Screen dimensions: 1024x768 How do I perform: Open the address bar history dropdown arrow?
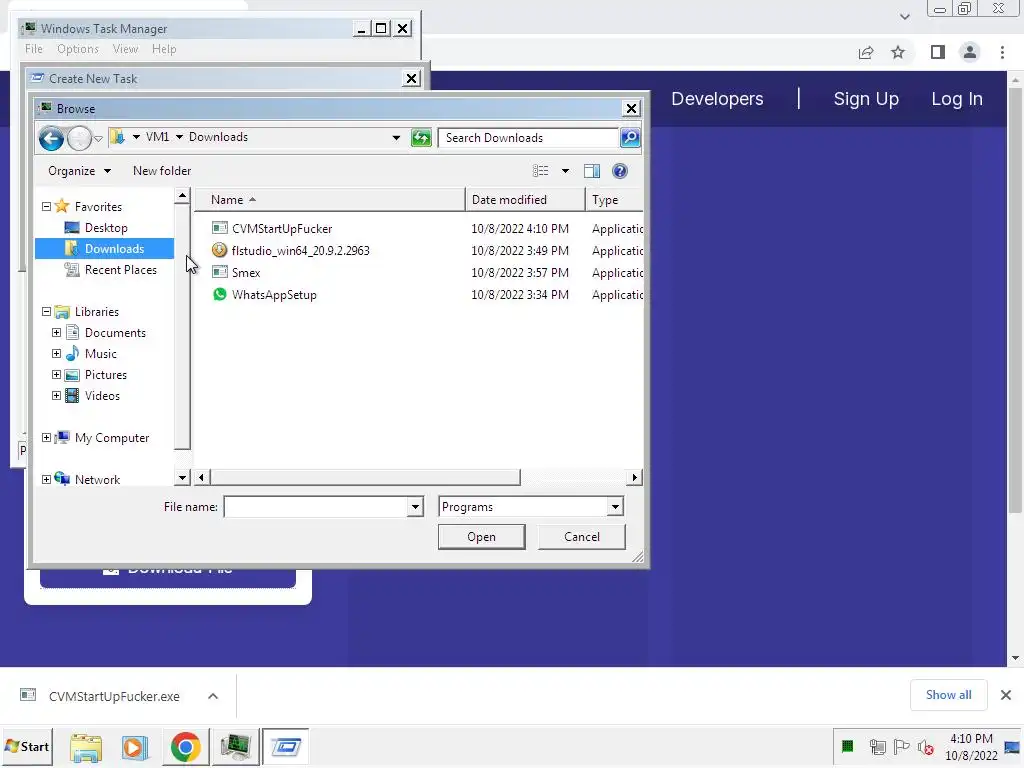(x=396, y=138)
